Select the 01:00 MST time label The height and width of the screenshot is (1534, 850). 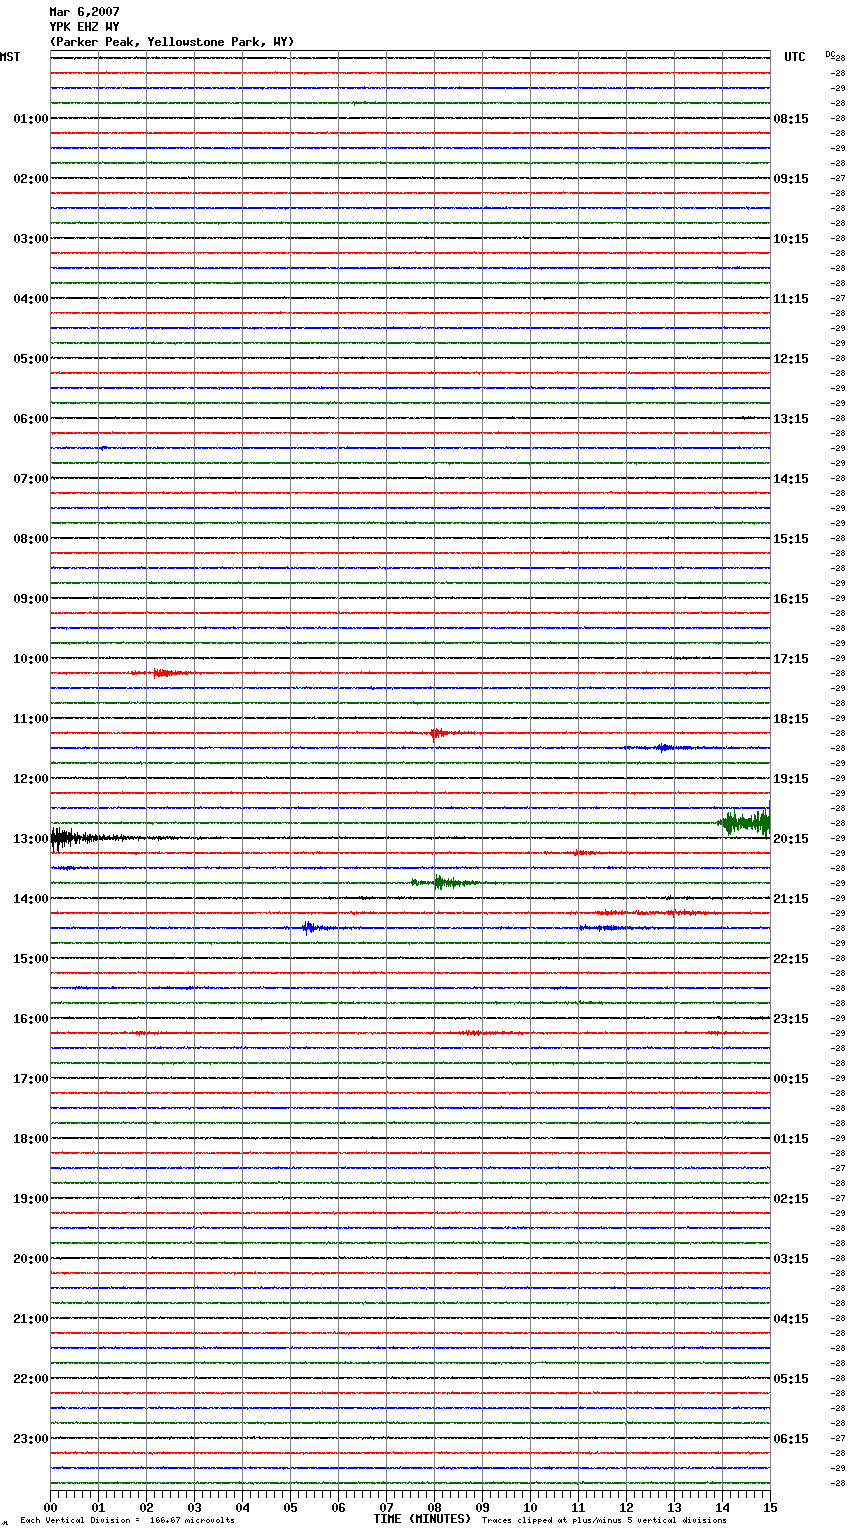pyautogui.click(x=31, y=119)
